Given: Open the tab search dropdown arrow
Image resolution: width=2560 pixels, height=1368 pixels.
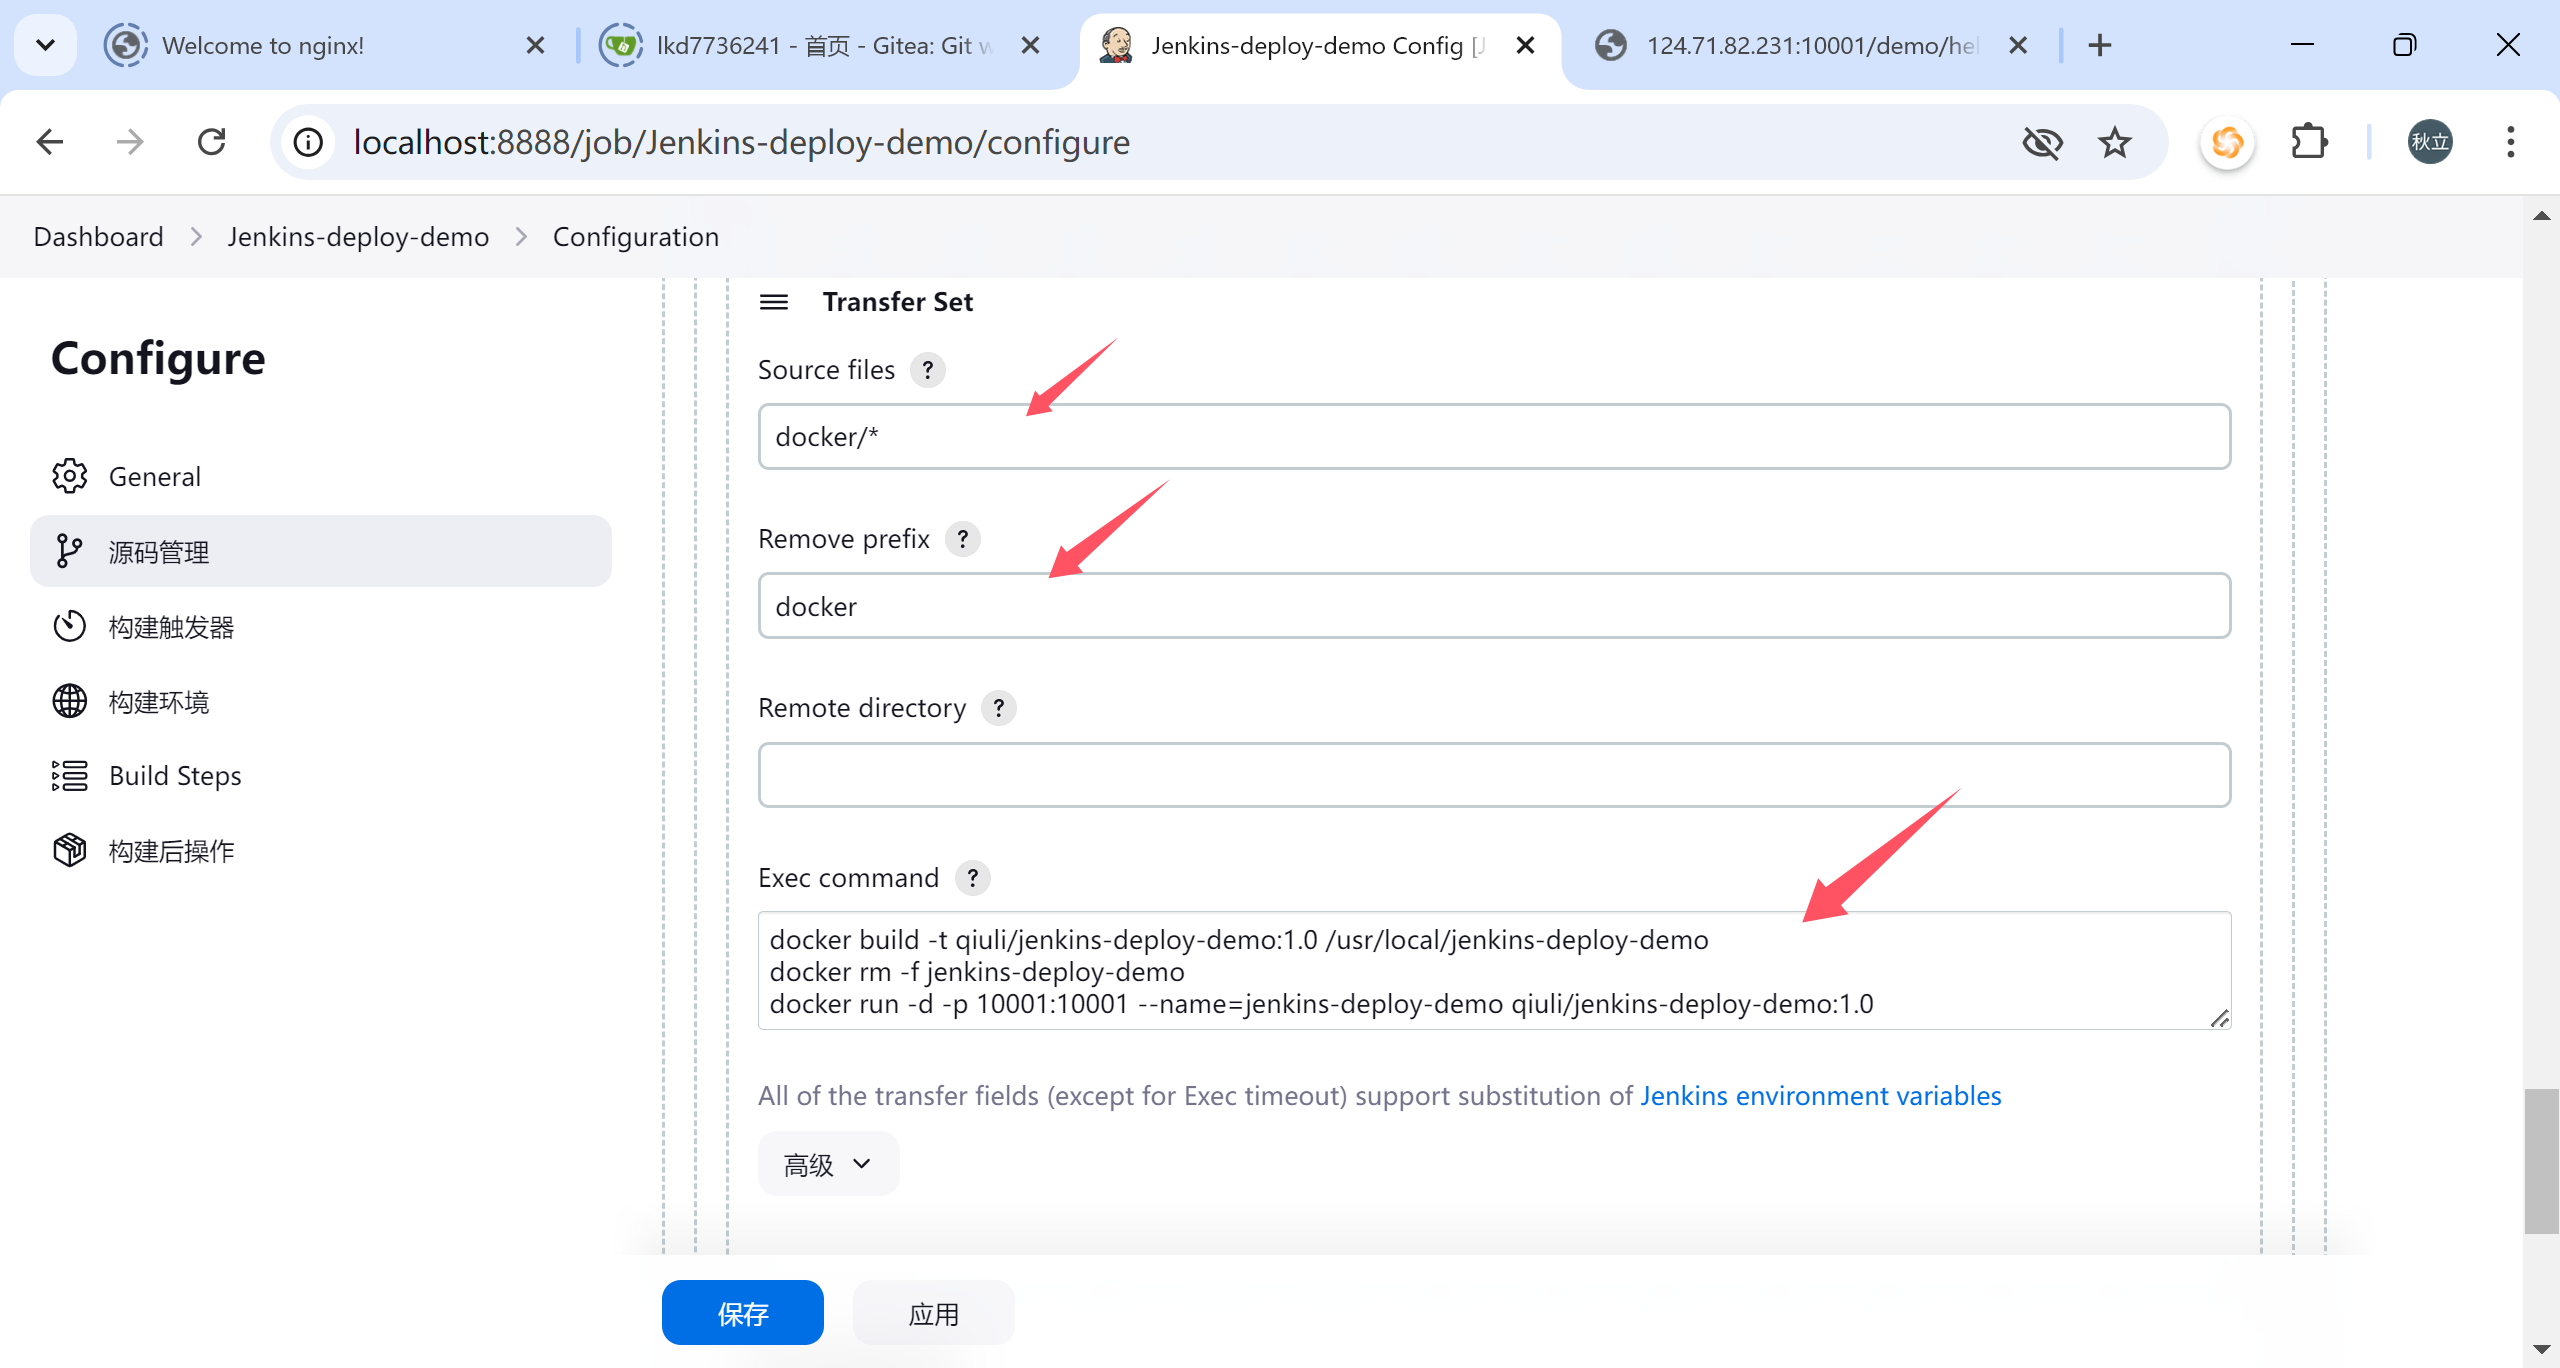Looking at the screenshot, I should pos(45,45).
